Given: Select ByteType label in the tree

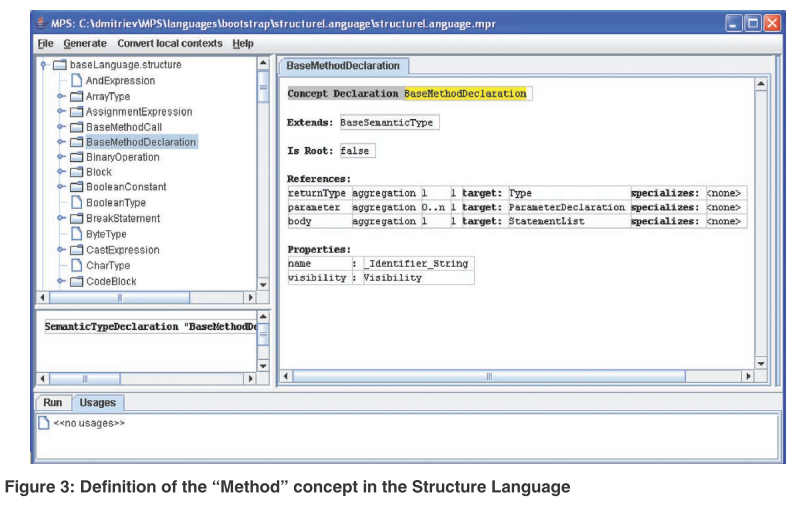Looking at the screenshot, I should pyautogui.click(x=106, y=234).
